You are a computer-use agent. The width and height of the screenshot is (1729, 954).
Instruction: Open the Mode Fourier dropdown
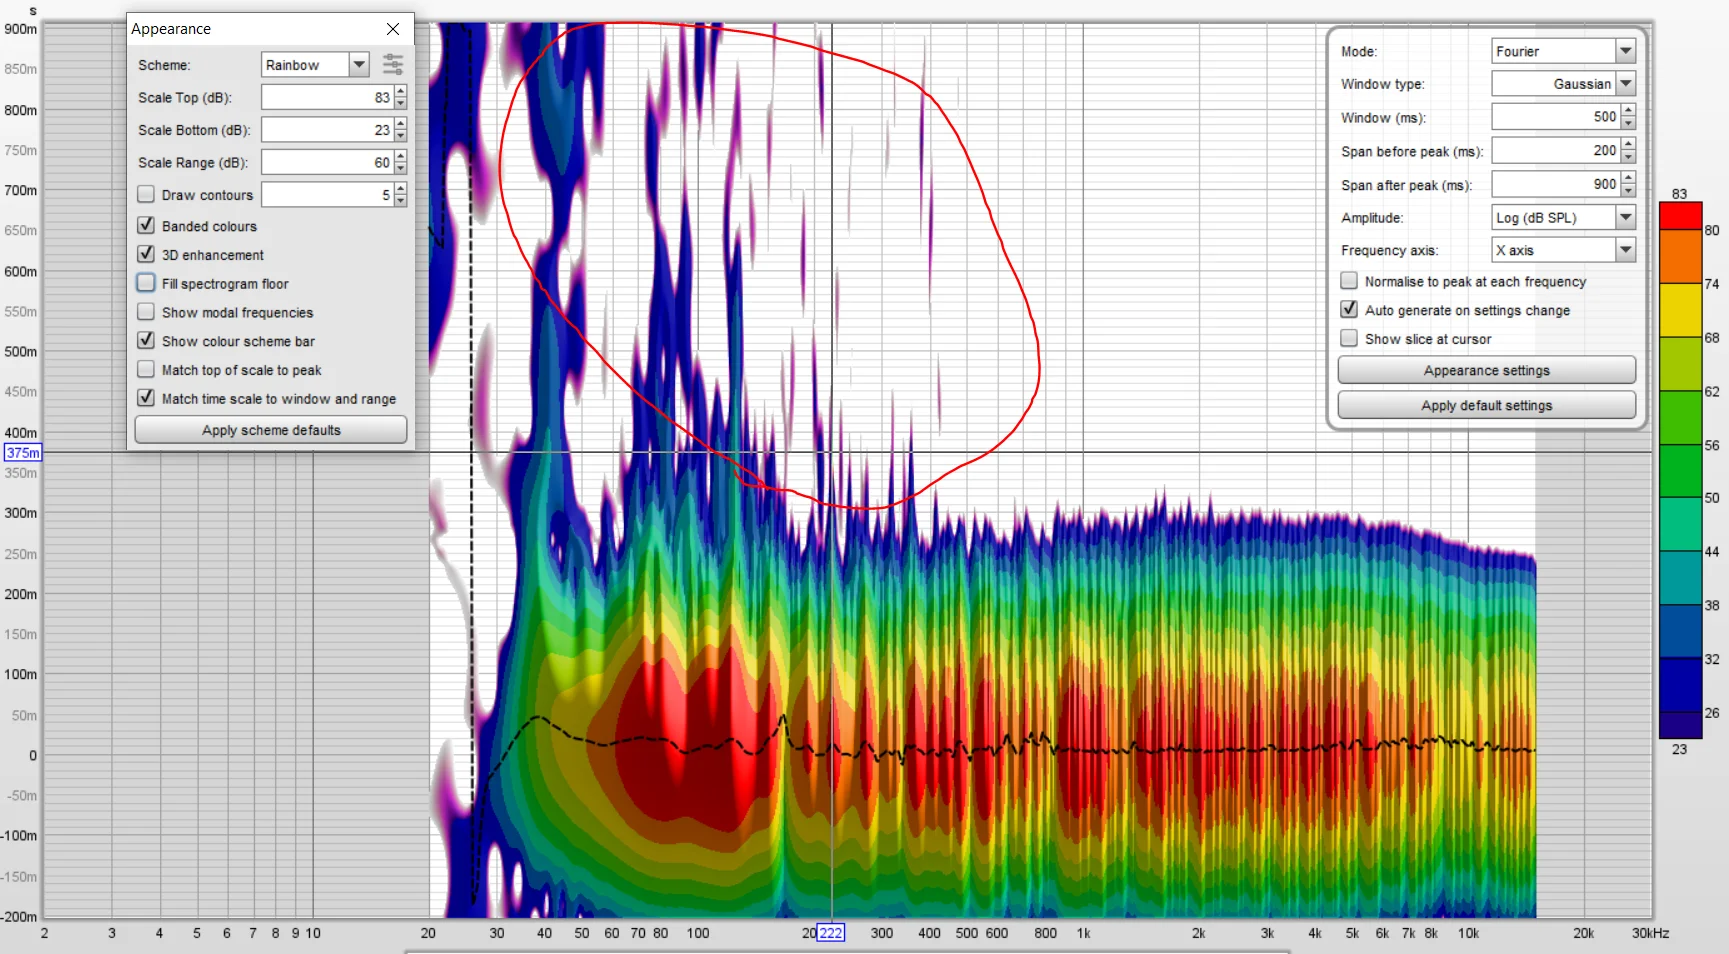coord(1626,51)
